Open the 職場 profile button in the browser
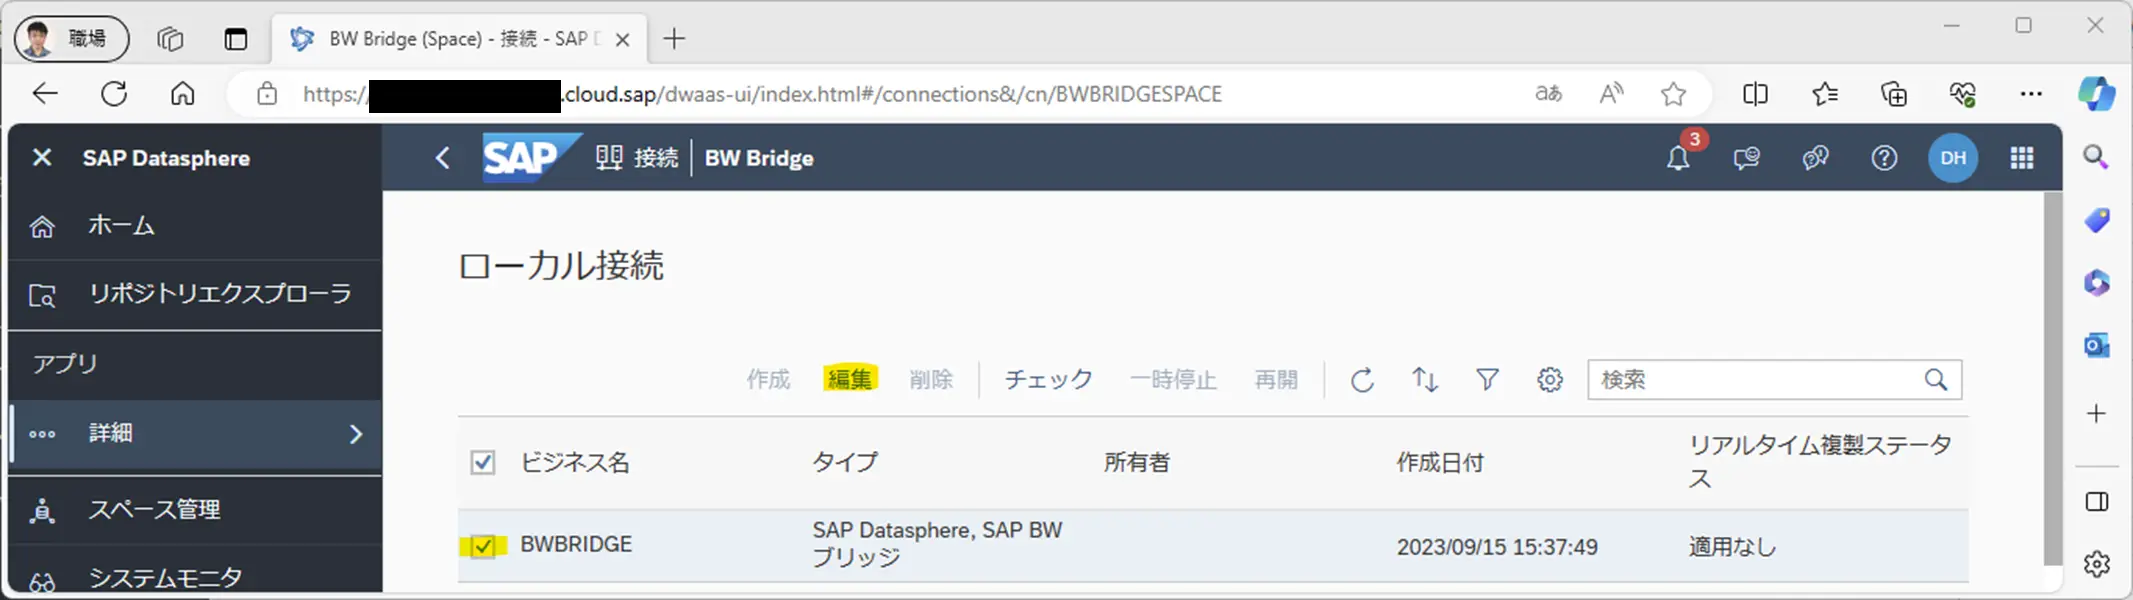Viewport: 2133px width, 600px height. (71, 39)
